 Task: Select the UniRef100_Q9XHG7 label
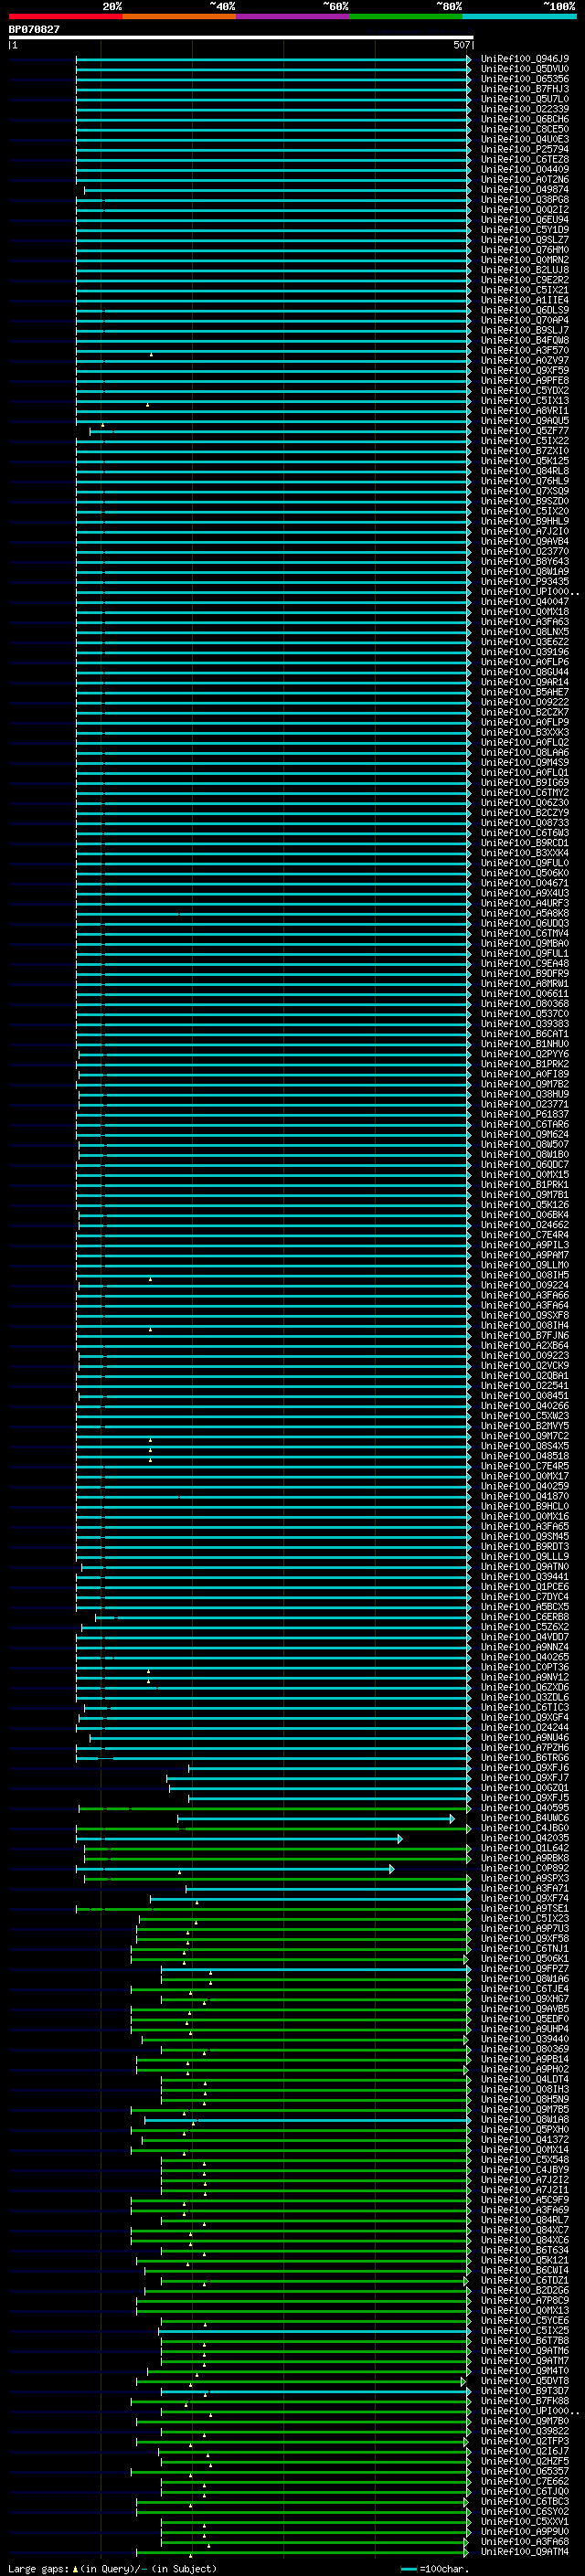tap(524, 1998)
